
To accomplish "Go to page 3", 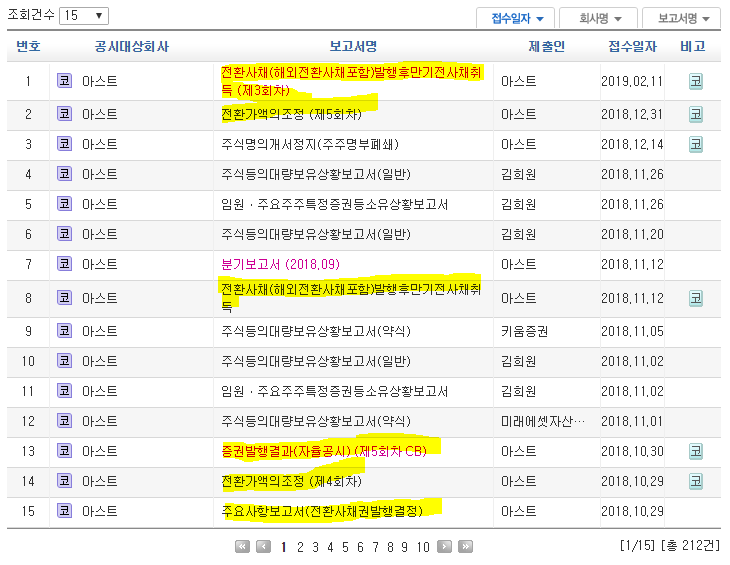I will (315, 547).
